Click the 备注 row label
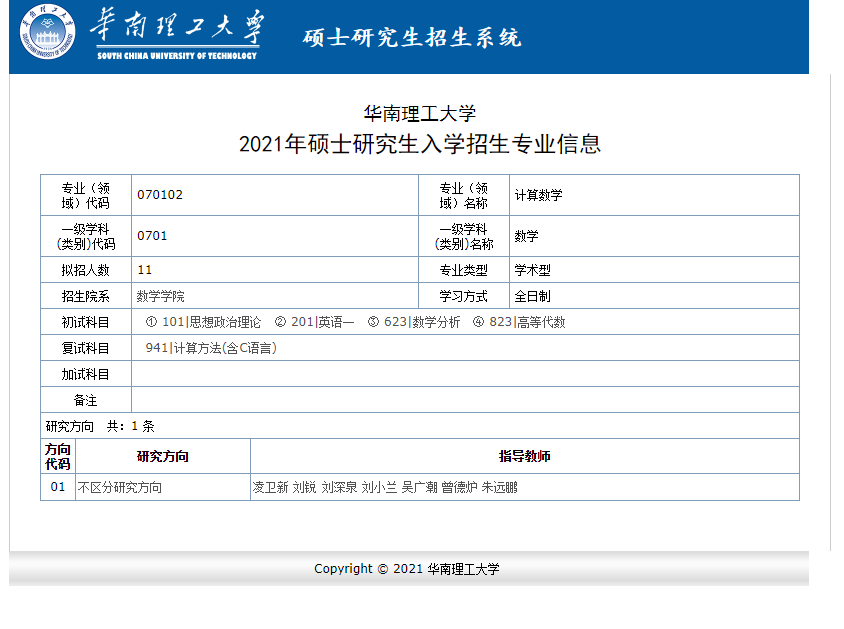Screen dimensions: 844x629 point(86,400)
